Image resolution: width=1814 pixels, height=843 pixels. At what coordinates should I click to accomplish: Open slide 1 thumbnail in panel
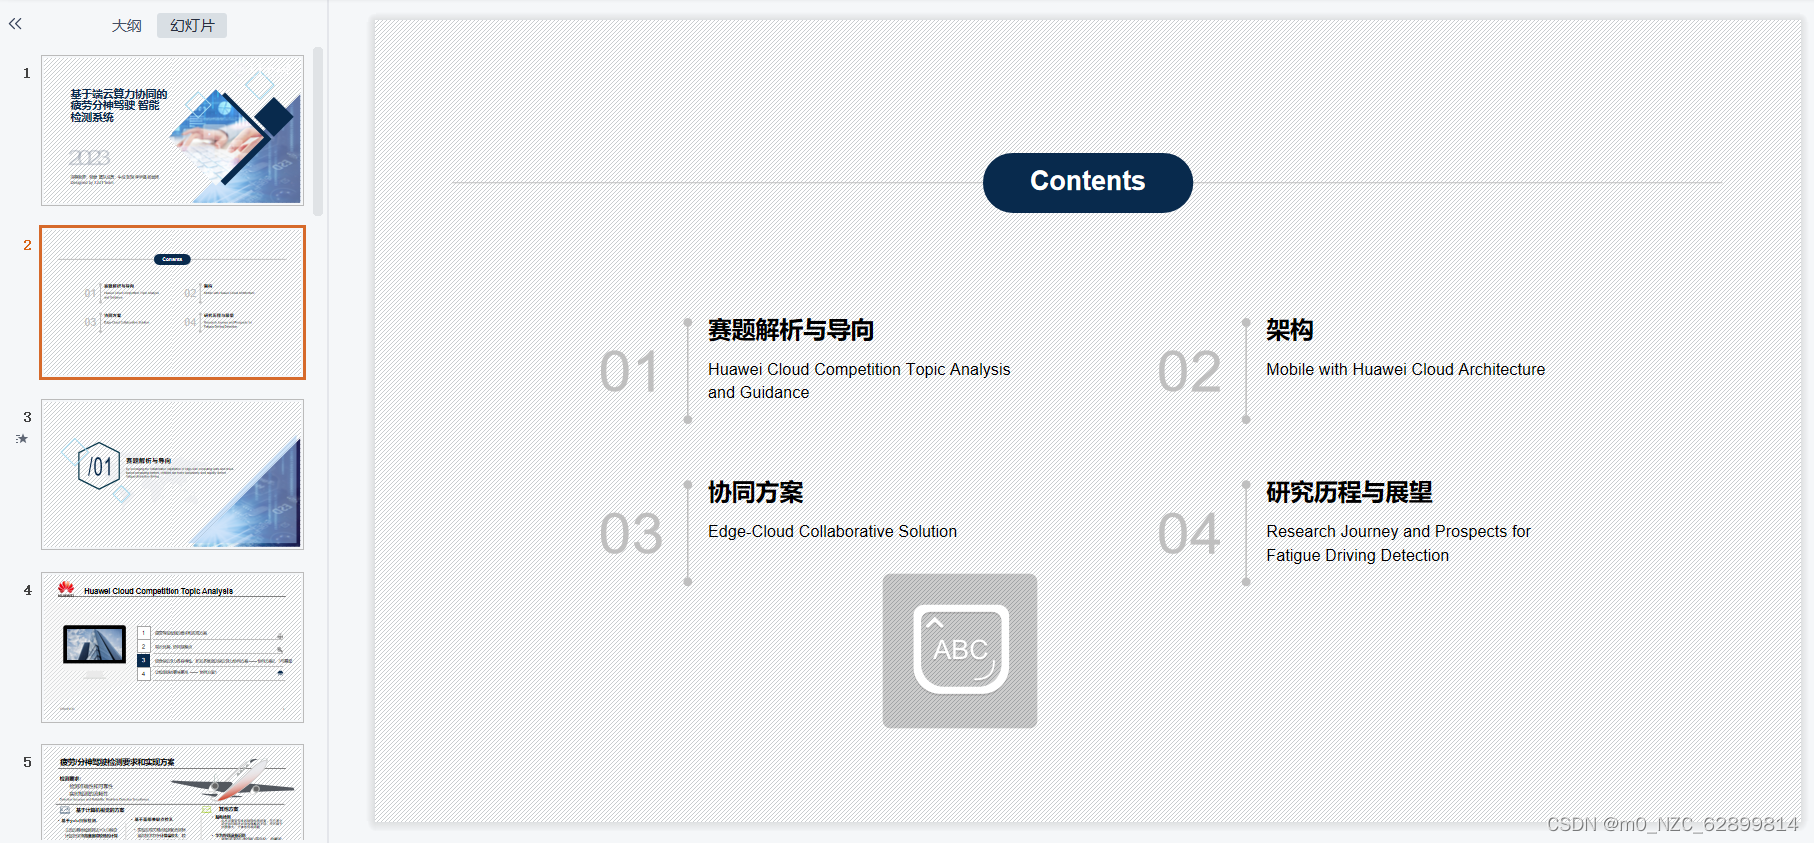(x=172, y=130)
